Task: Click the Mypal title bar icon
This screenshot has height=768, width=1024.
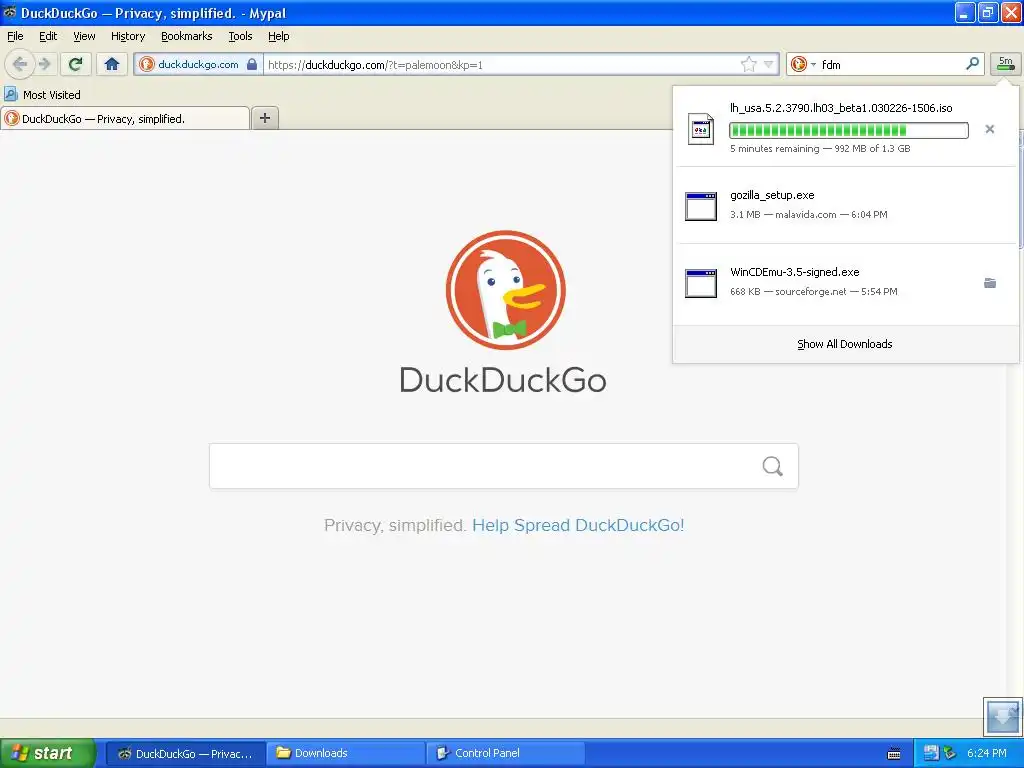Action: [x=10, y=12]
